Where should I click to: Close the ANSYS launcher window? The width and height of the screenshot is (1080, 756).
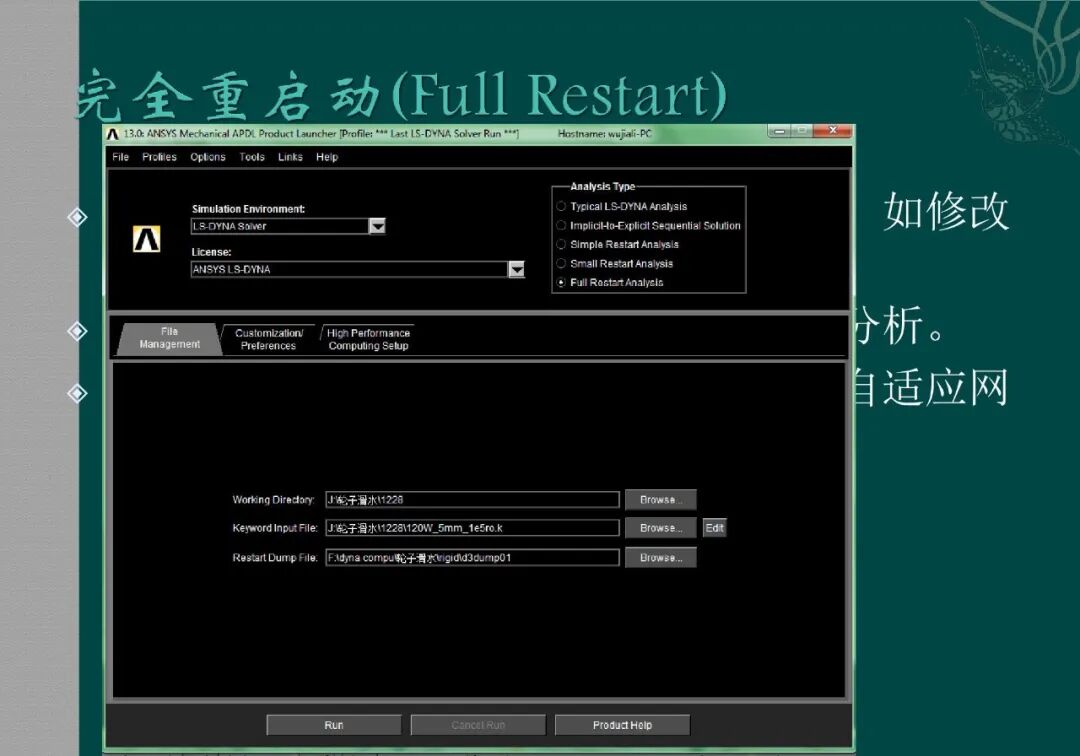833,131
